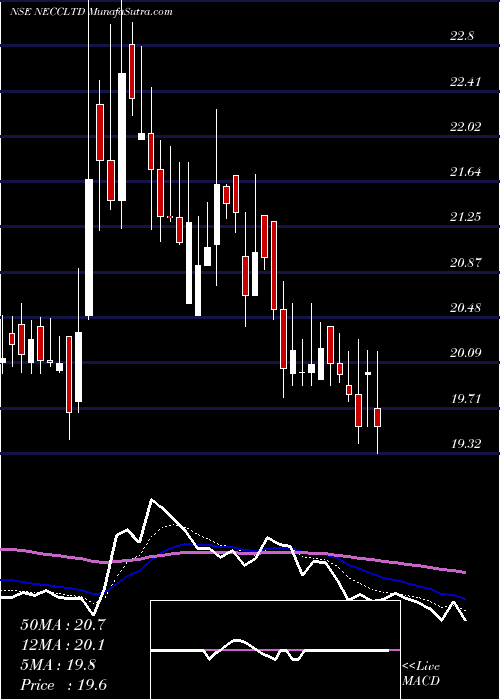
Task: Click the 21.25 price axis label
Action: [465, 217]
